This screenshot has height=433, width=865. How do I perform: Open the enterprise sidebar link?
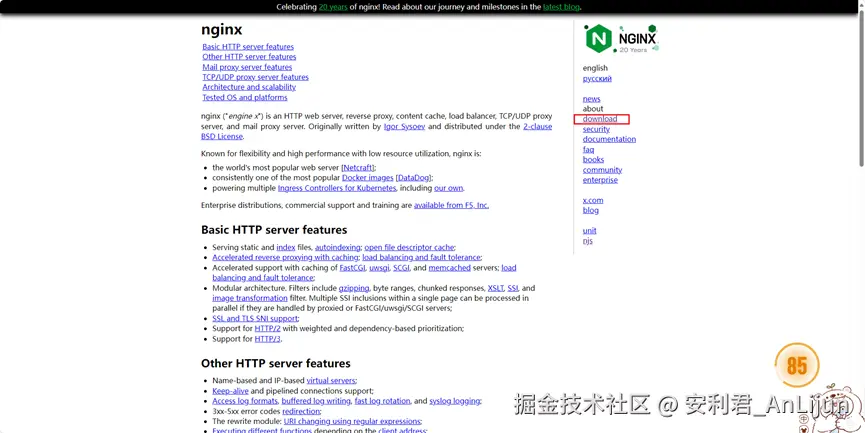pyautogui.click(x=600, y=180)
